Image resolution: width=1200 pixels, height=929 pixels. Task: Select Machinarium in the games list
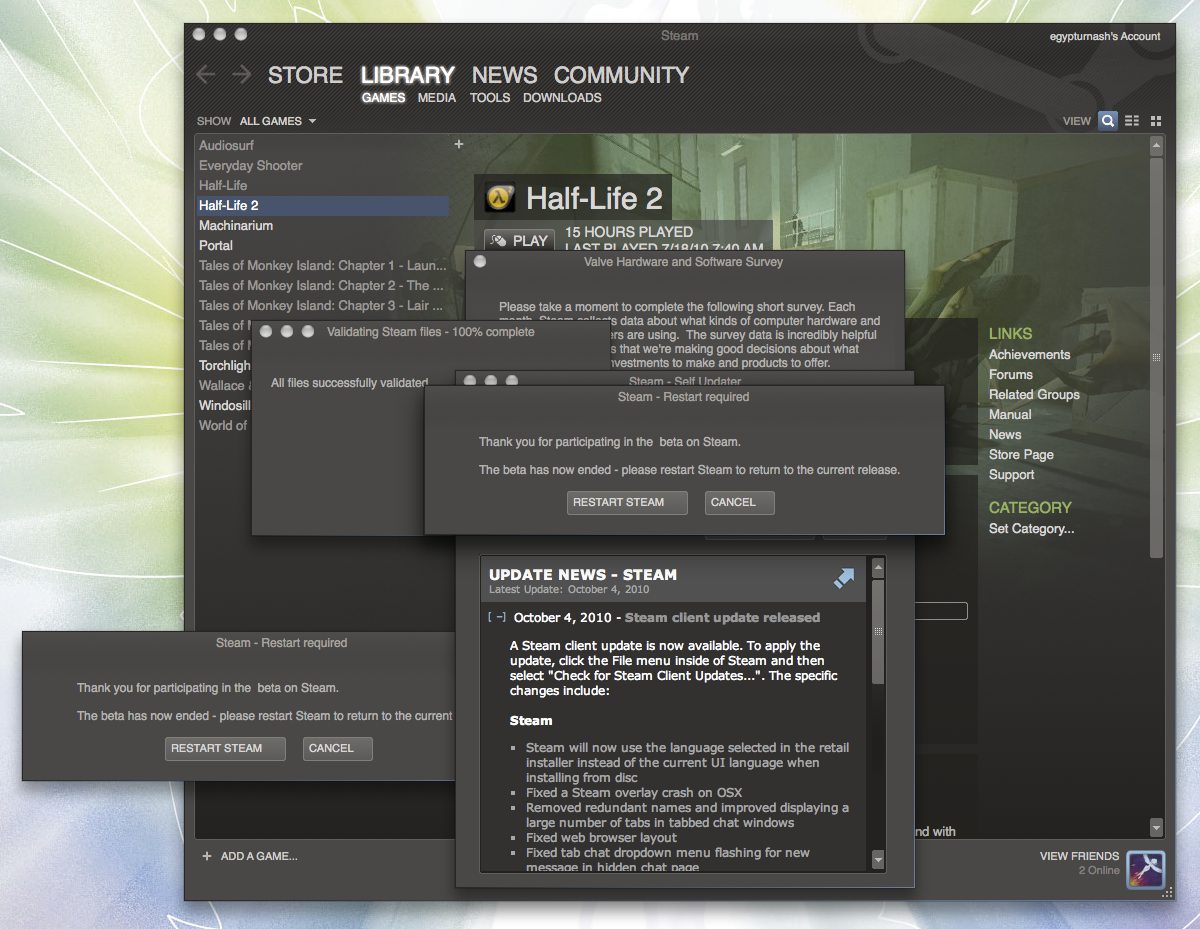[236, 226]
